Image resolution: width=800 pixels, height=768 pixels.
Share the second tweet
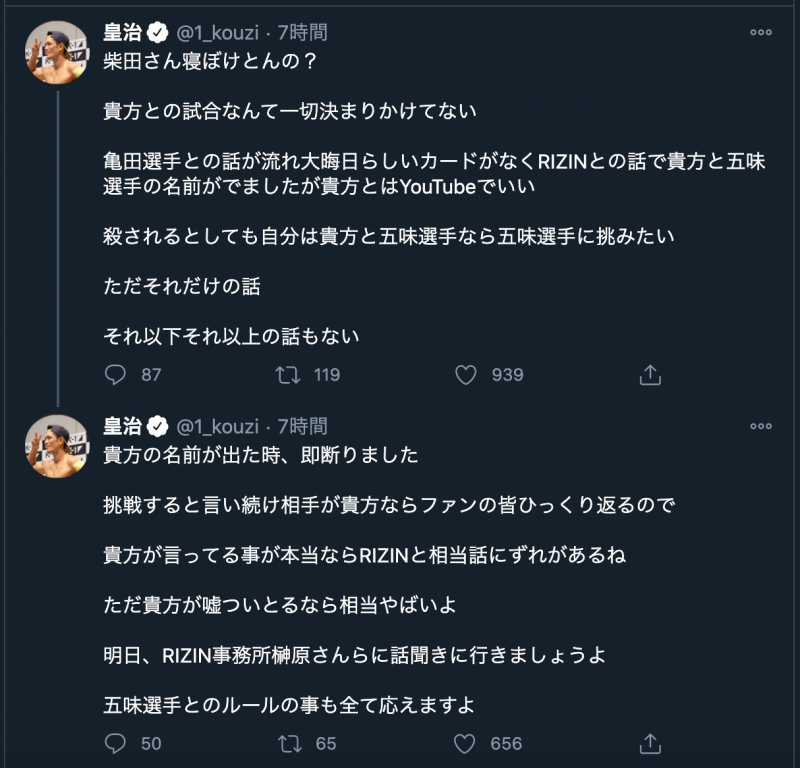(650, 743)
